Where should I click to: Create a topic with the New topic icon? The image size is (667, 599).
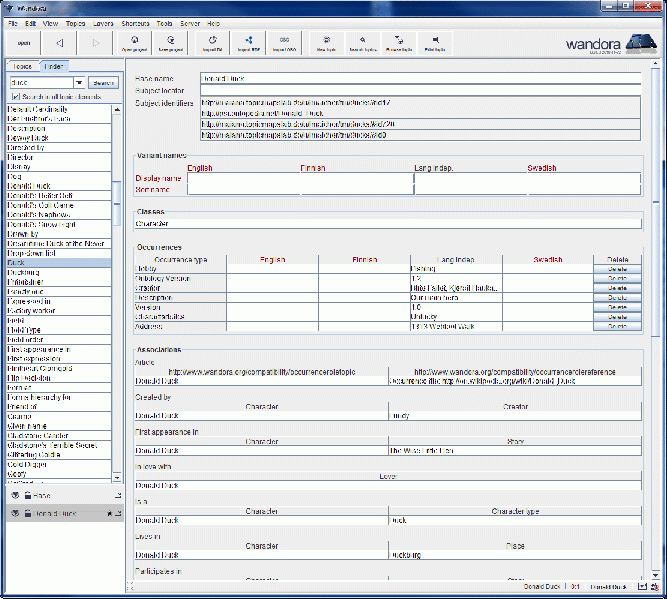[326, 42]
